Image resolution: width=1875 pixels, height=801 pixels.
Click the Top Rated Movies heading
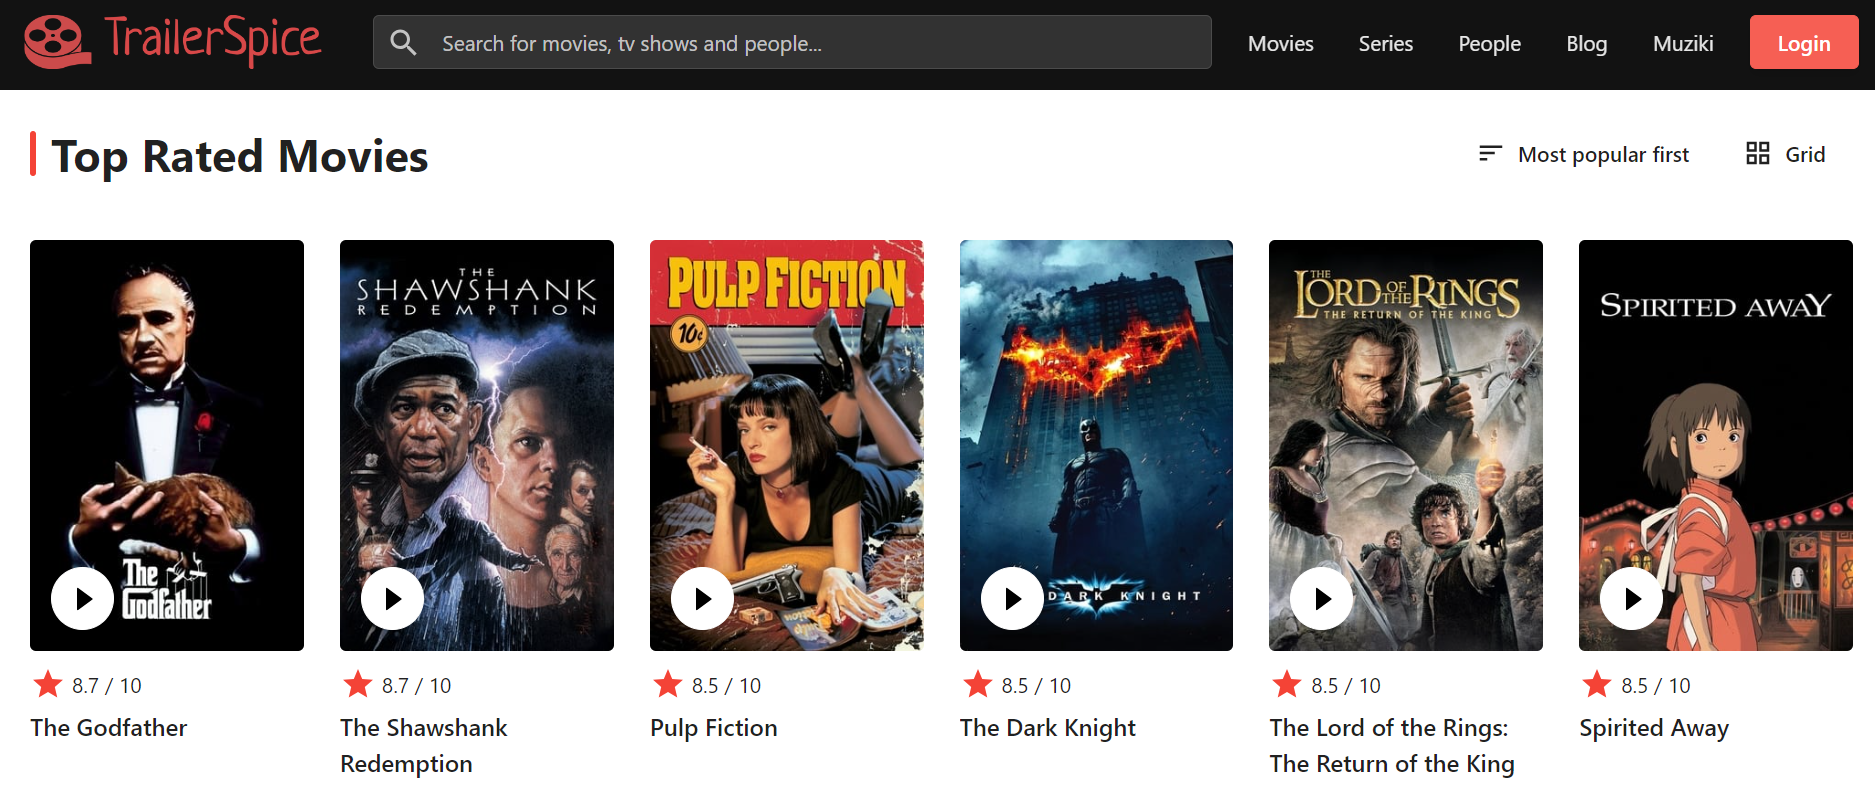240,156
